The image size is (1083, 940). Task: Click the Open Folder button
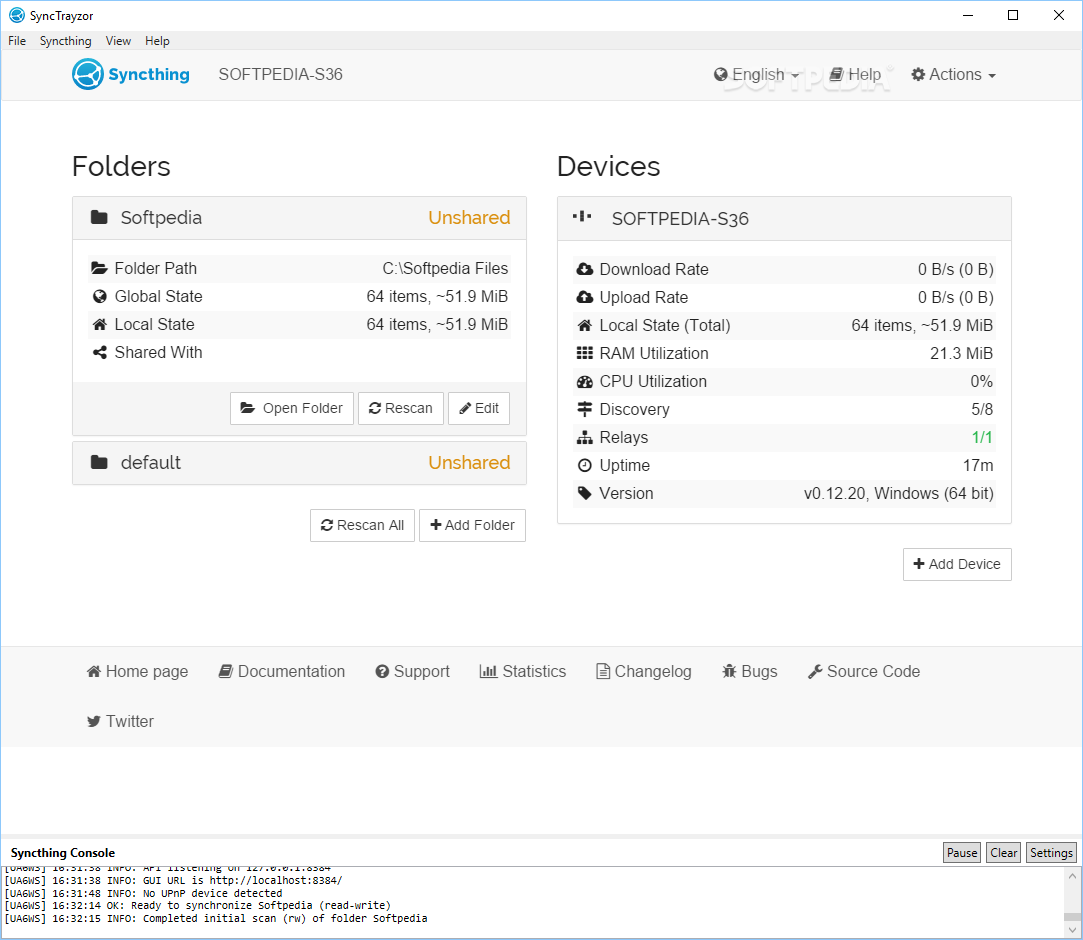pos(291,408)
